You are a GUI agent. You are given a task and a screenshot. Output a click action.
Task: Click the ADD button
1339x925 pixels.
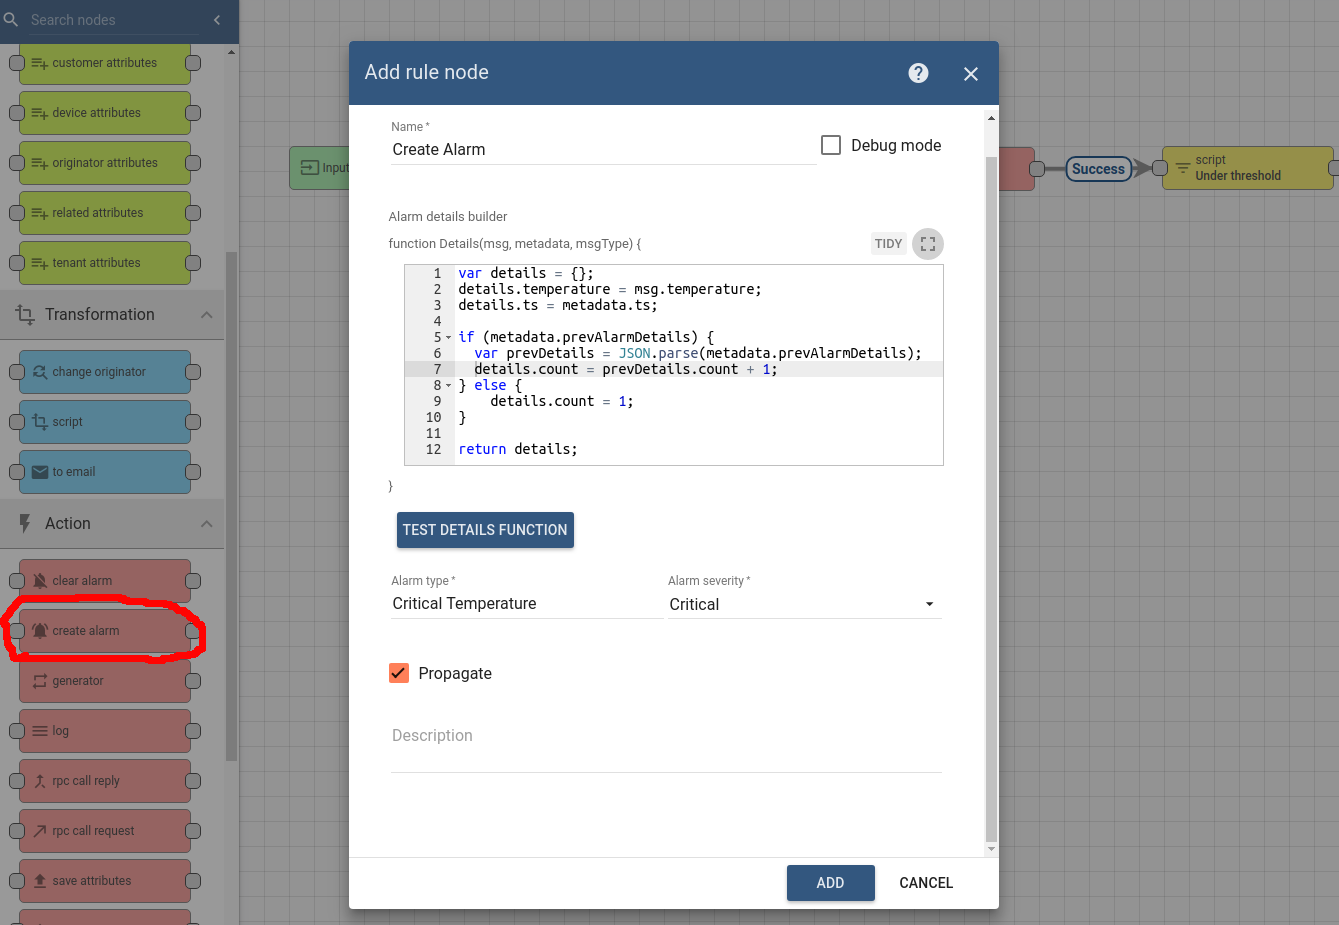pyautogui.click(x=830, y=883)
